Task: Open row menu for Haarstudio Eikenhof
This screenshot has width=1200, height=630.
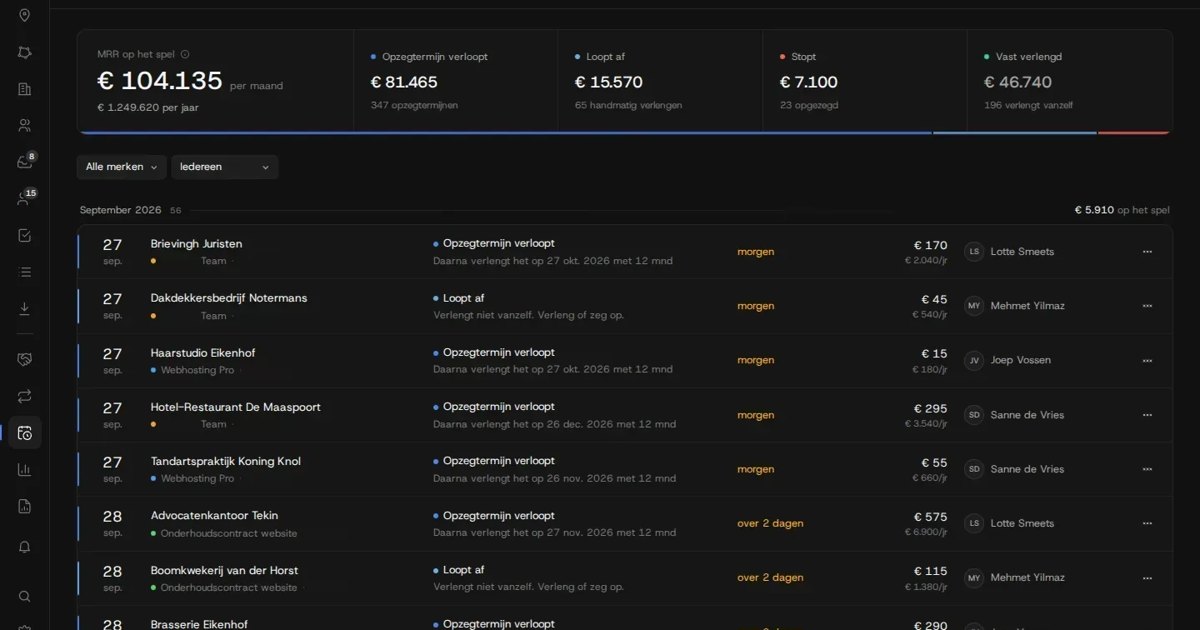Action: tap(1147, 360)
